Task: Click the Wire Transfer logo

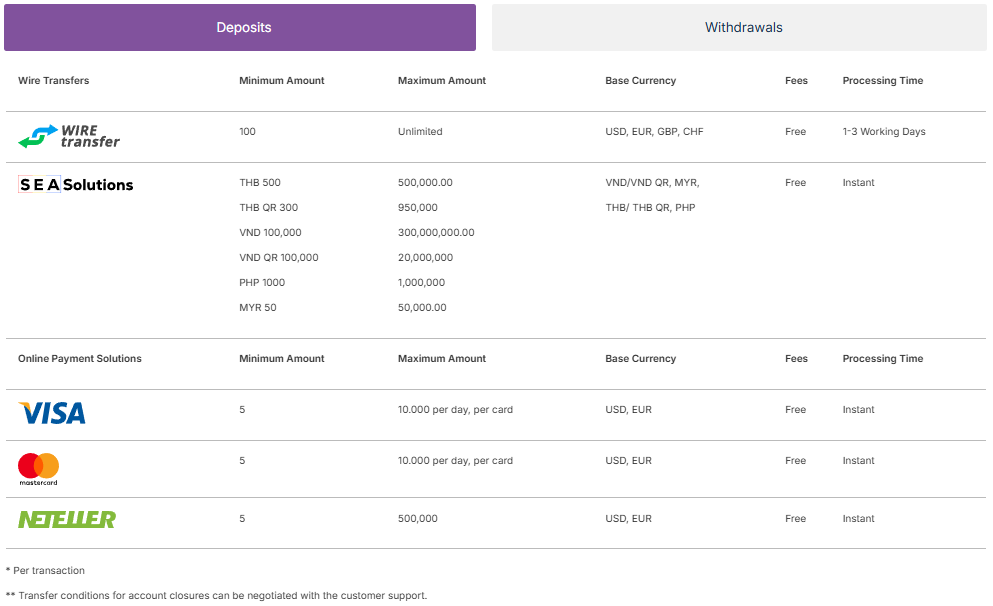Action: coord(69,136)
